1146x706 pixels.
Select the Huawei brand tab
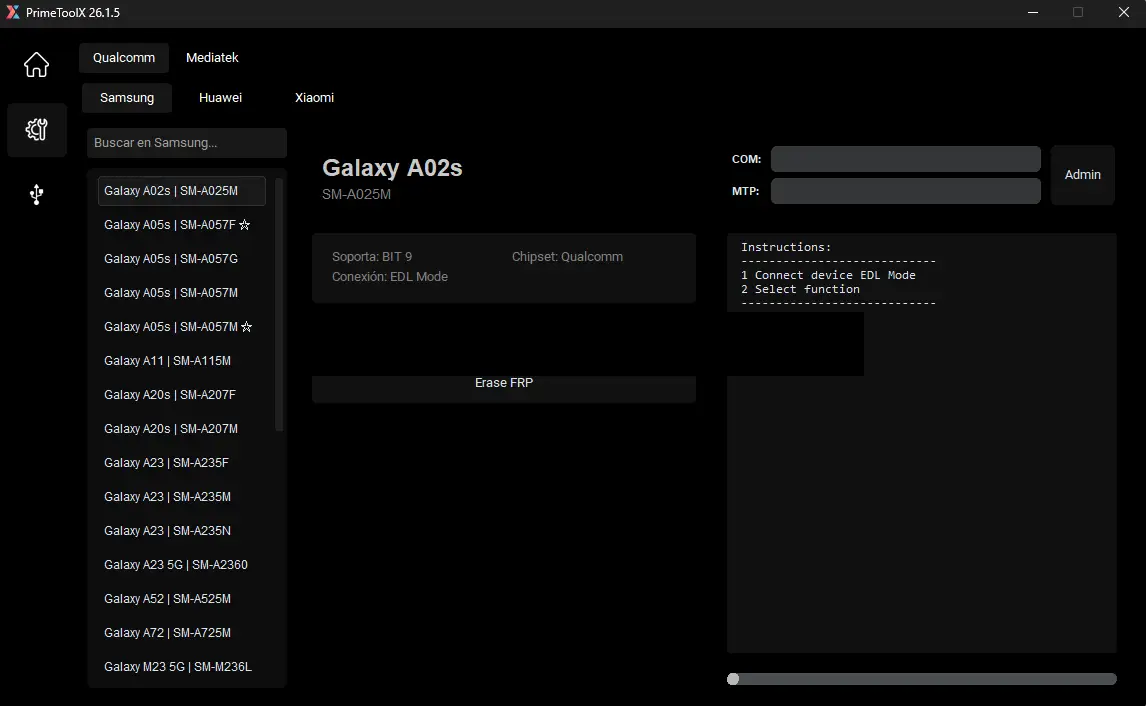[x=220, y=98]
